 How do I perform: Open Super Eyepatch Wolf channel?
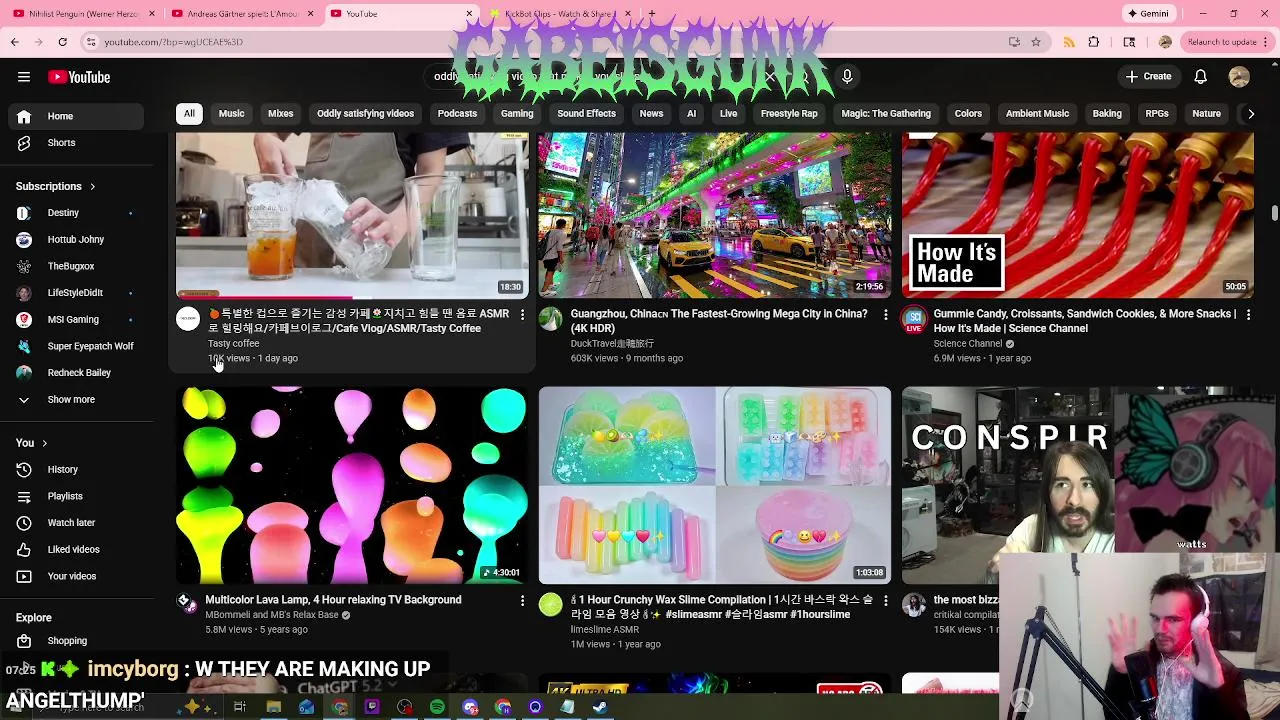(76, 346)
